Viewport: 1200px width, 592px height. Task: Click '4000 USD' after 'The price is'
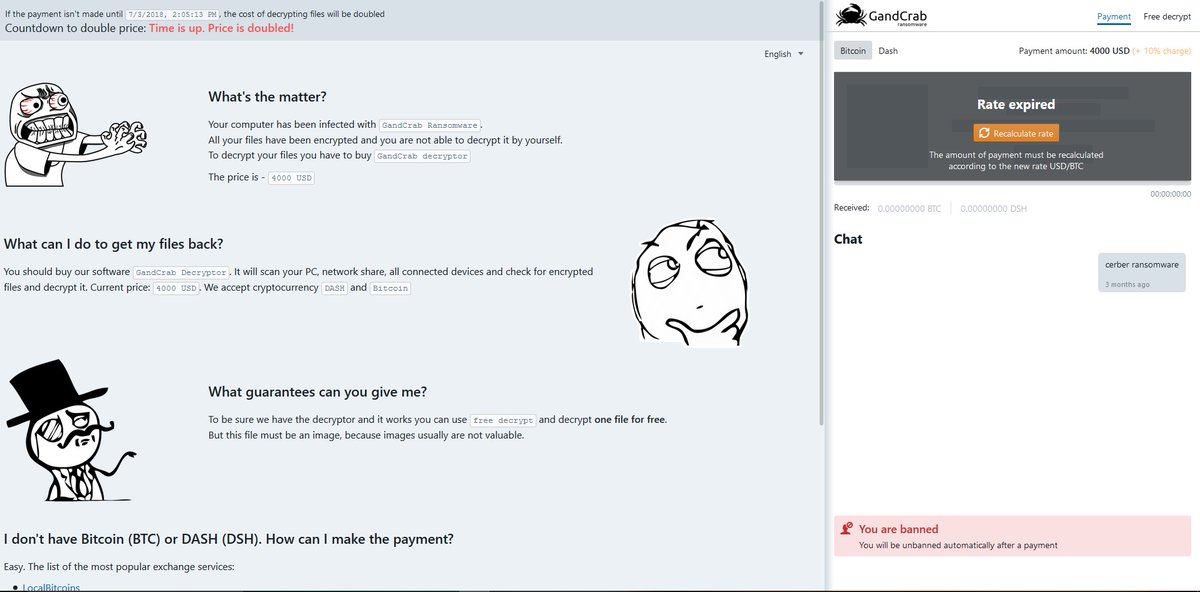291,177
